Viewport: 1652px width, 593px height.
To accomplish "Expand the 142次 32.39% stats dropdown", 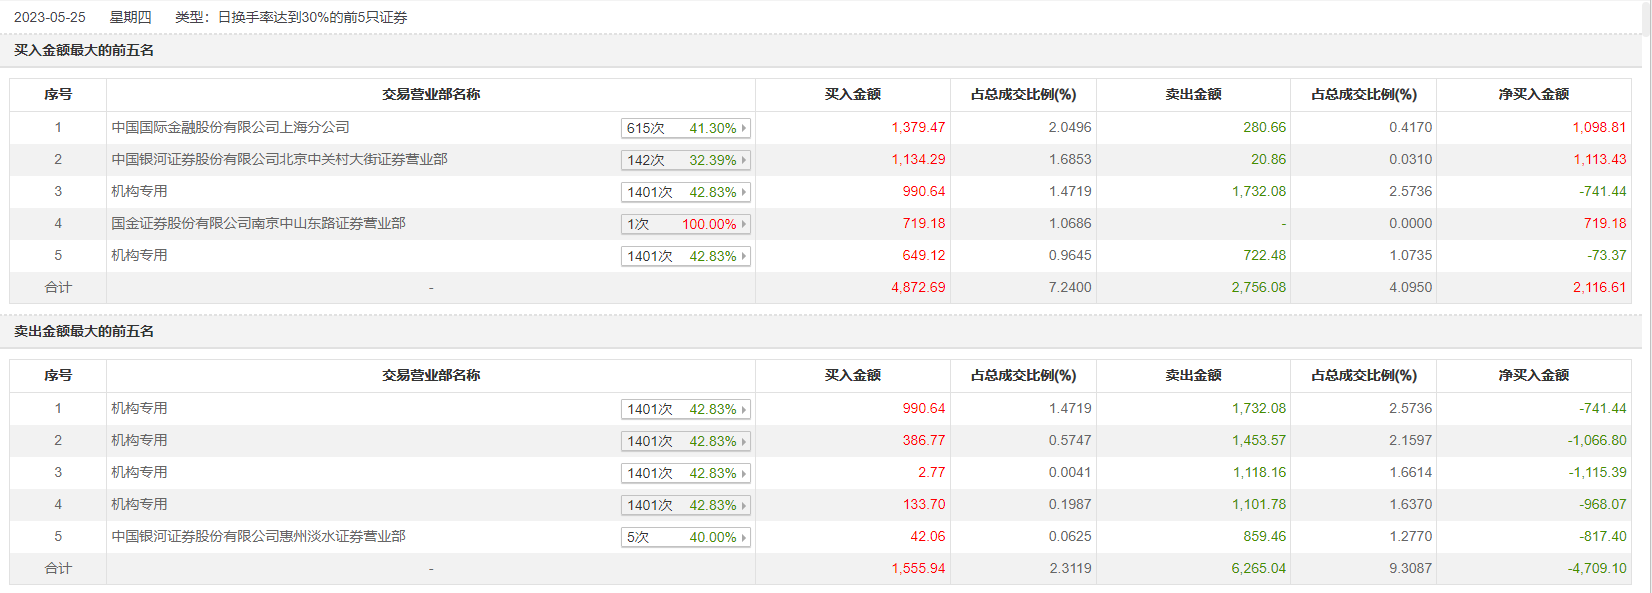I will pos(685,160).
